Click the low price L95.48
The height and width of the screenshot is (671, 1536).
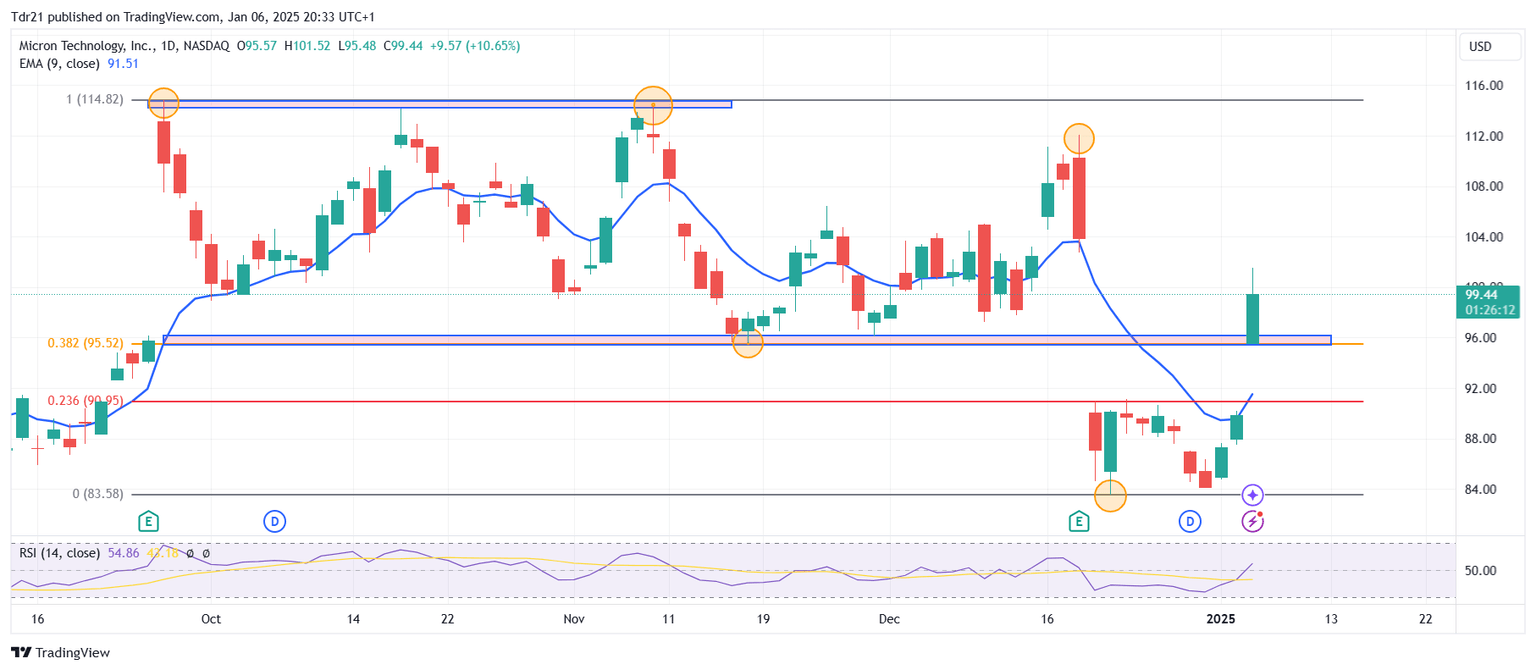pos(358,46)
